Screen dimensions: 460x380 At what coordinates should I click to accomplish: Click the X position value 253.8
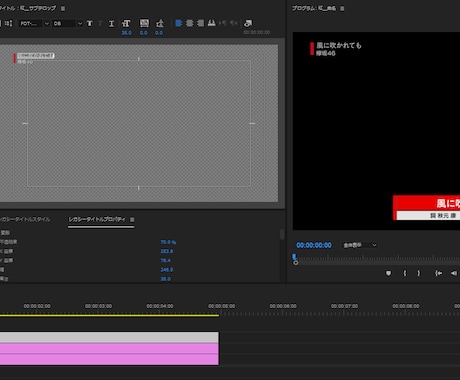tap(167, 251)
